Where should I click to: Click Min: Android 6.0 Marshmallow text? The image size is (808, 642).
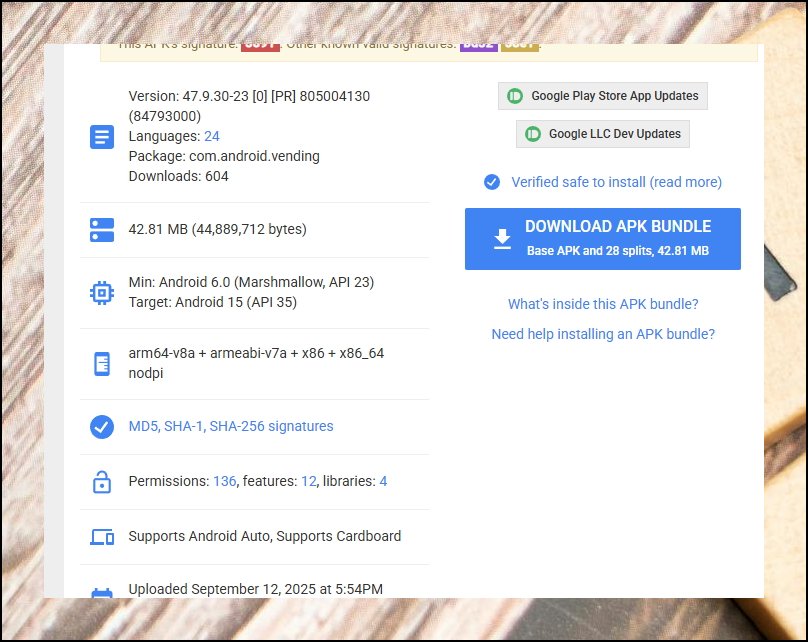click(x=251, y=282)
